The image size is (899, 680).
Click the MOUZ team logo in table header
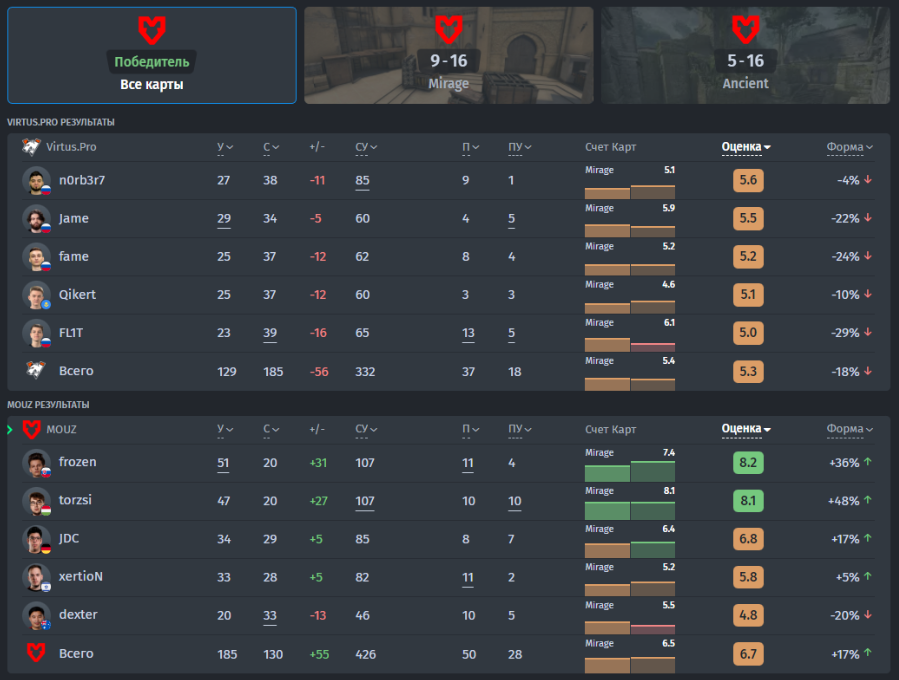pyautogui.click(x=32, y=429)
